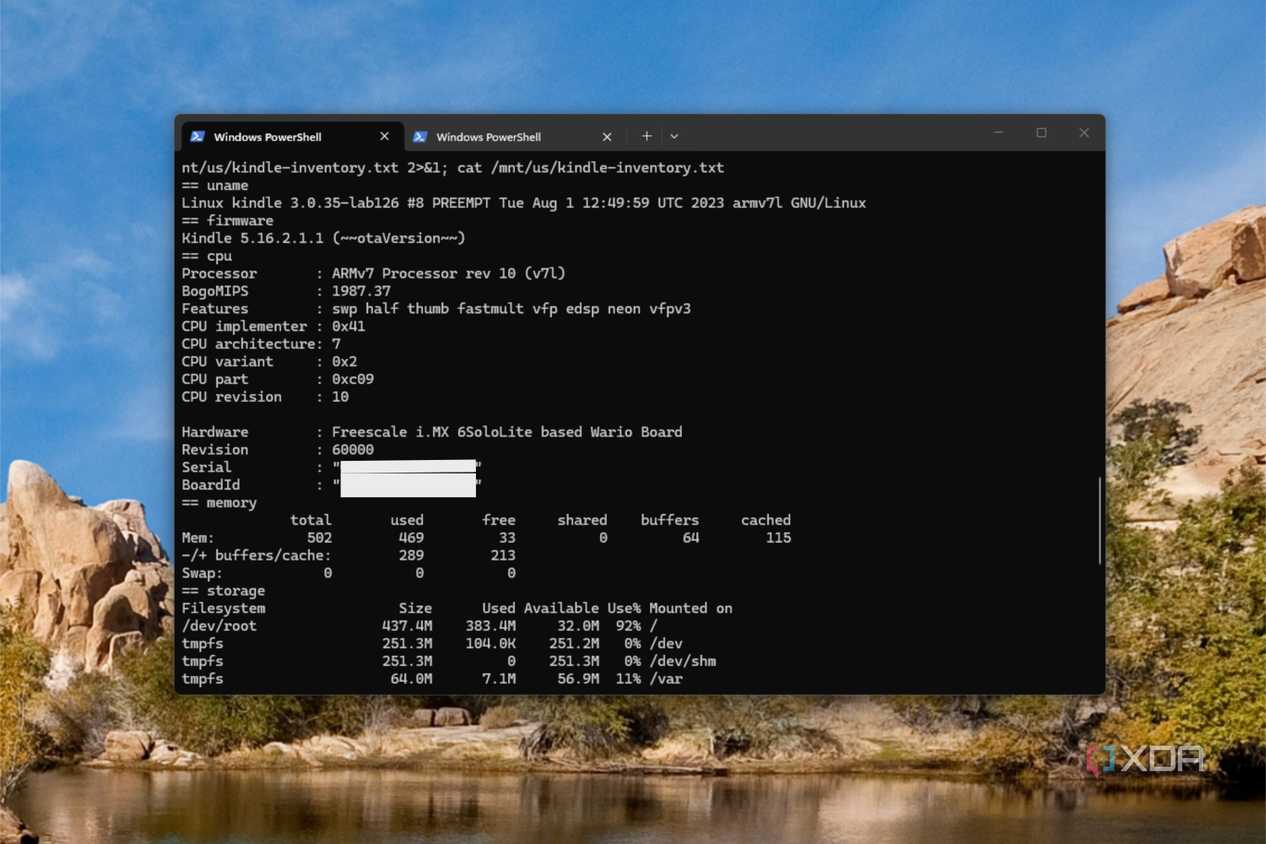Open a new tab with the plus button
This screenshot has width=1266, height=844.
pyautogui.click(x=647, y=136)
